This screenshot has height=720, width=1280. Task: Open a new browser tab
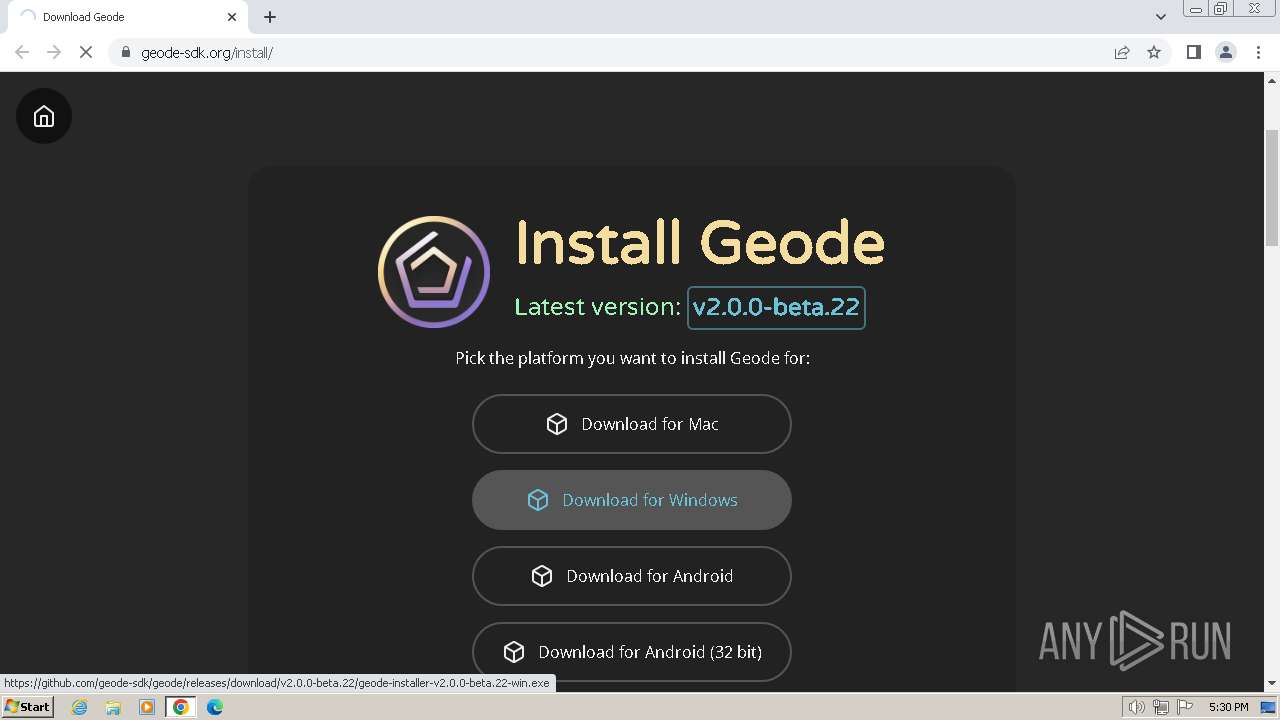click(270, 17)
